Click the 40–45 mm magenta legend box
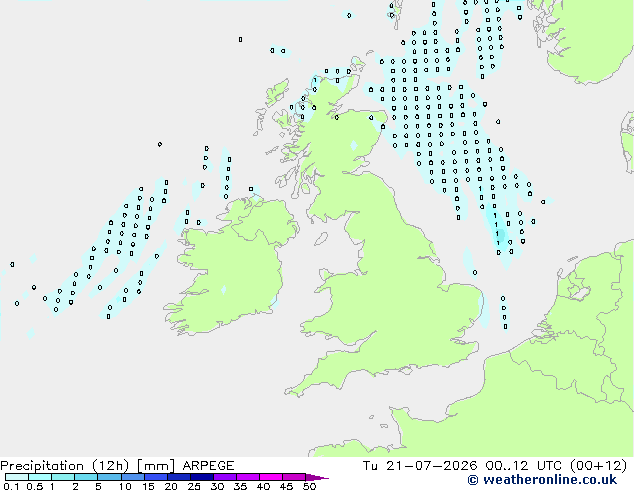Screen dimensions: 634x490 pos(271,477)
